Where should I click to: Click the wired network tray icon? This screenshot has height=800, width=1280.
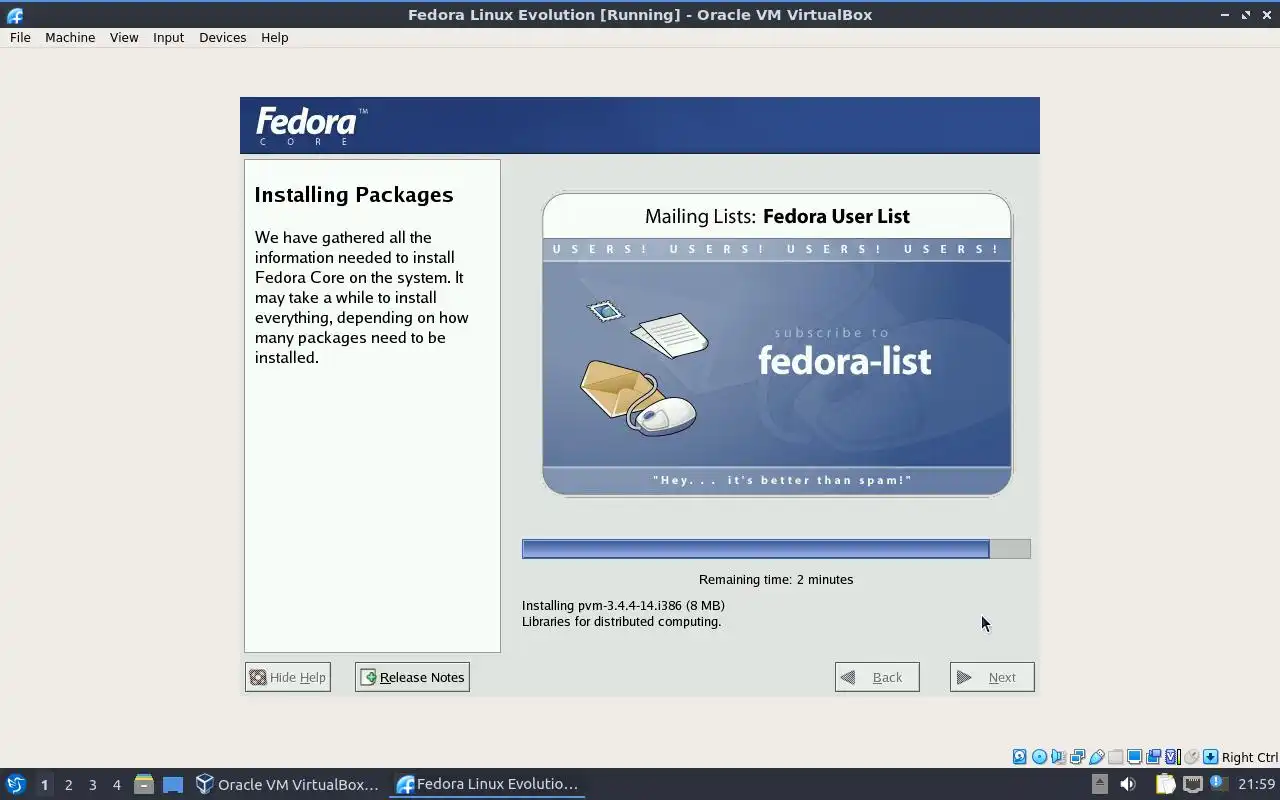coord(1192,784)
